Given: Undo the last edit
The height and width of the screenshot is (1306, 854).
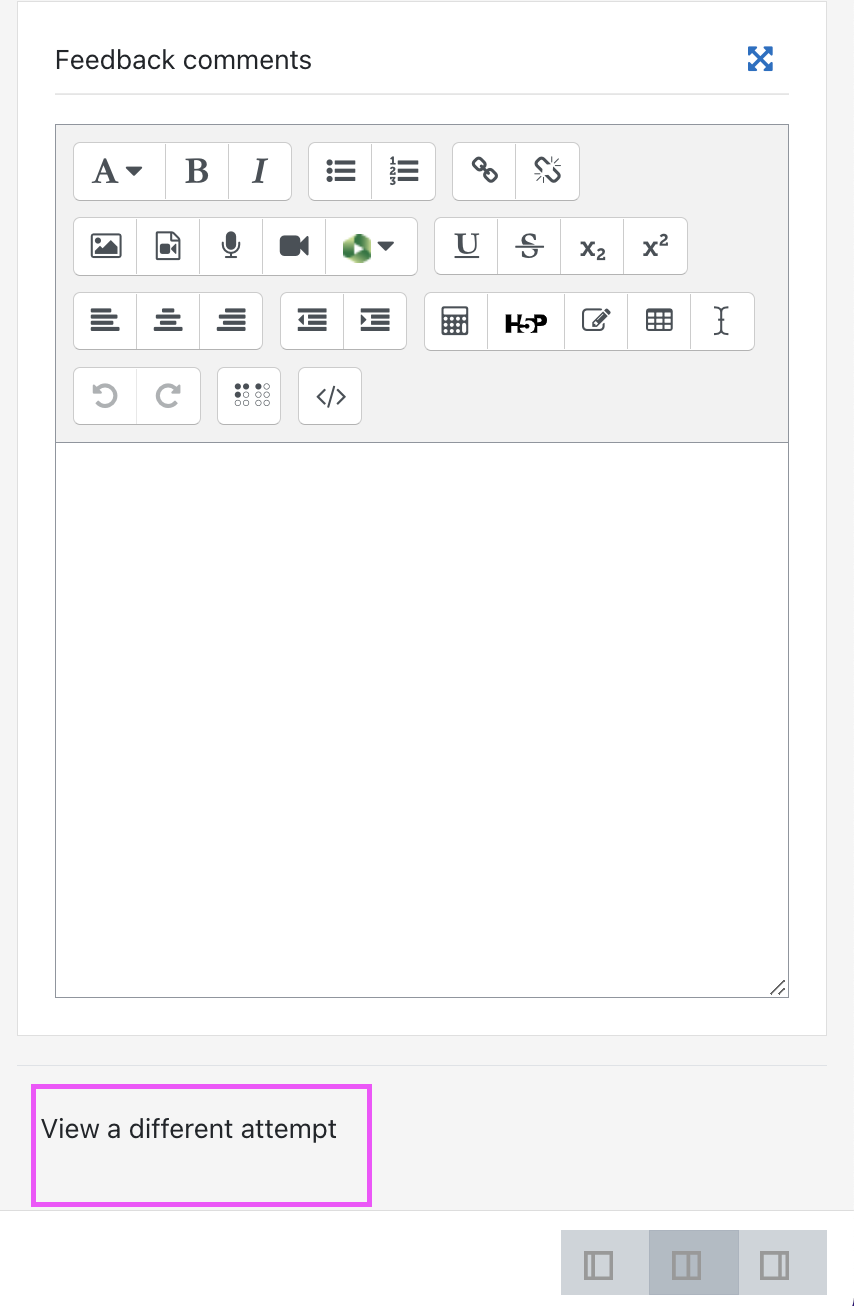Looking at the screenshot, I should pos(105,396).
